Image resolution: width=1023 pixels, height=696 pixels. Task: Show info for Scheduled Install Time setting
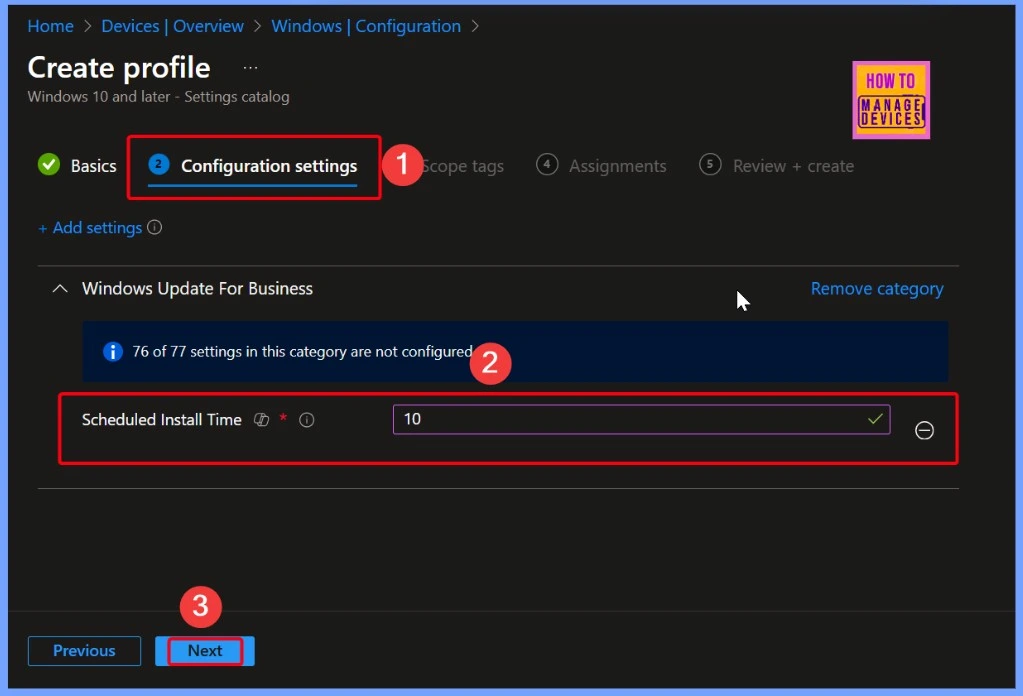pos(307,420)
